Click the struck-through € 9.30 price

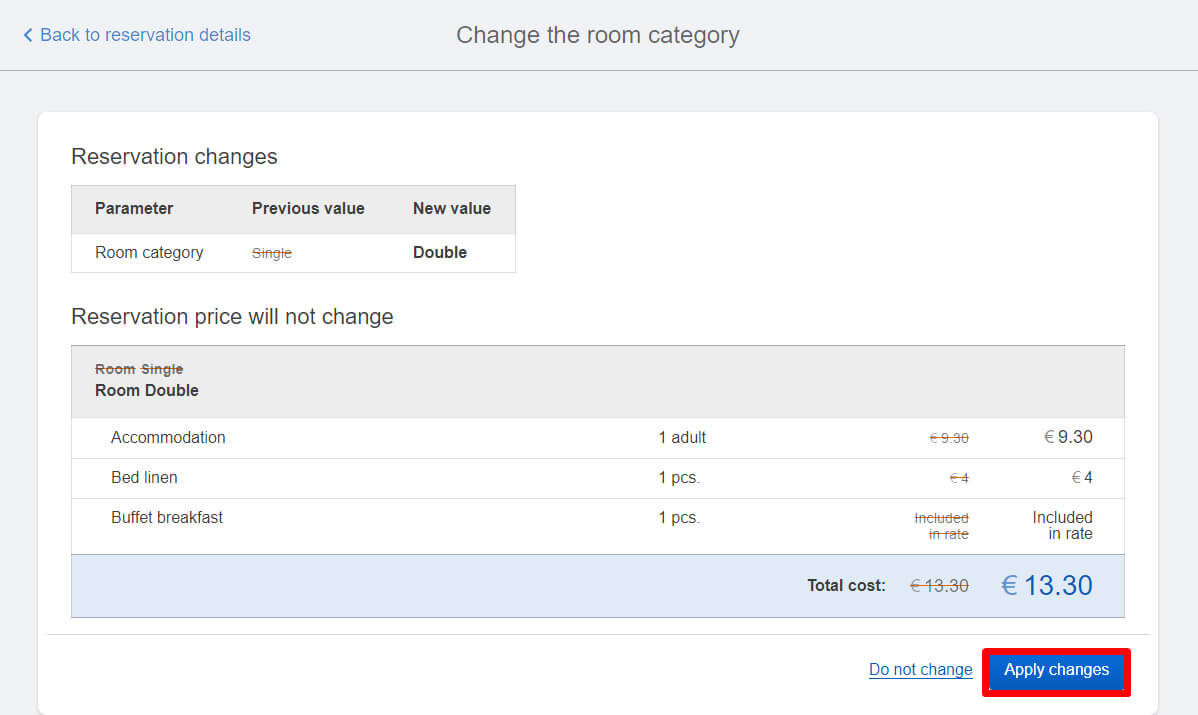[x=949, y=438]
